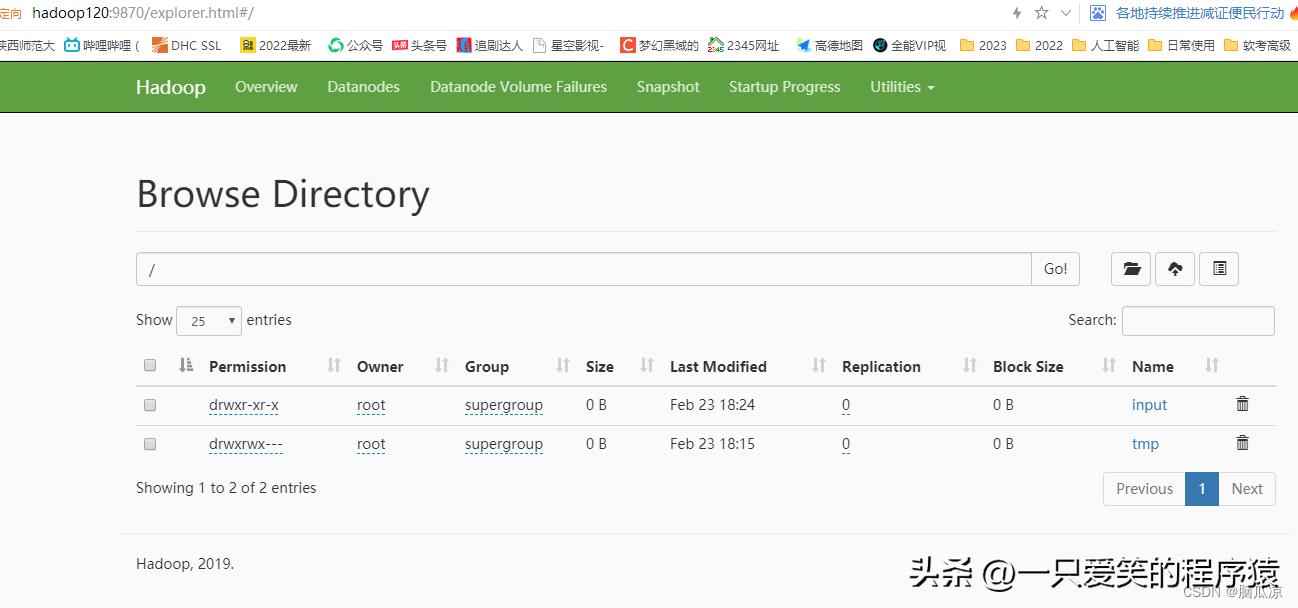This screenshot has height=608, width=1298.
Task: Click the trash icon next to input directory
Action: (x=1242, y=404)
